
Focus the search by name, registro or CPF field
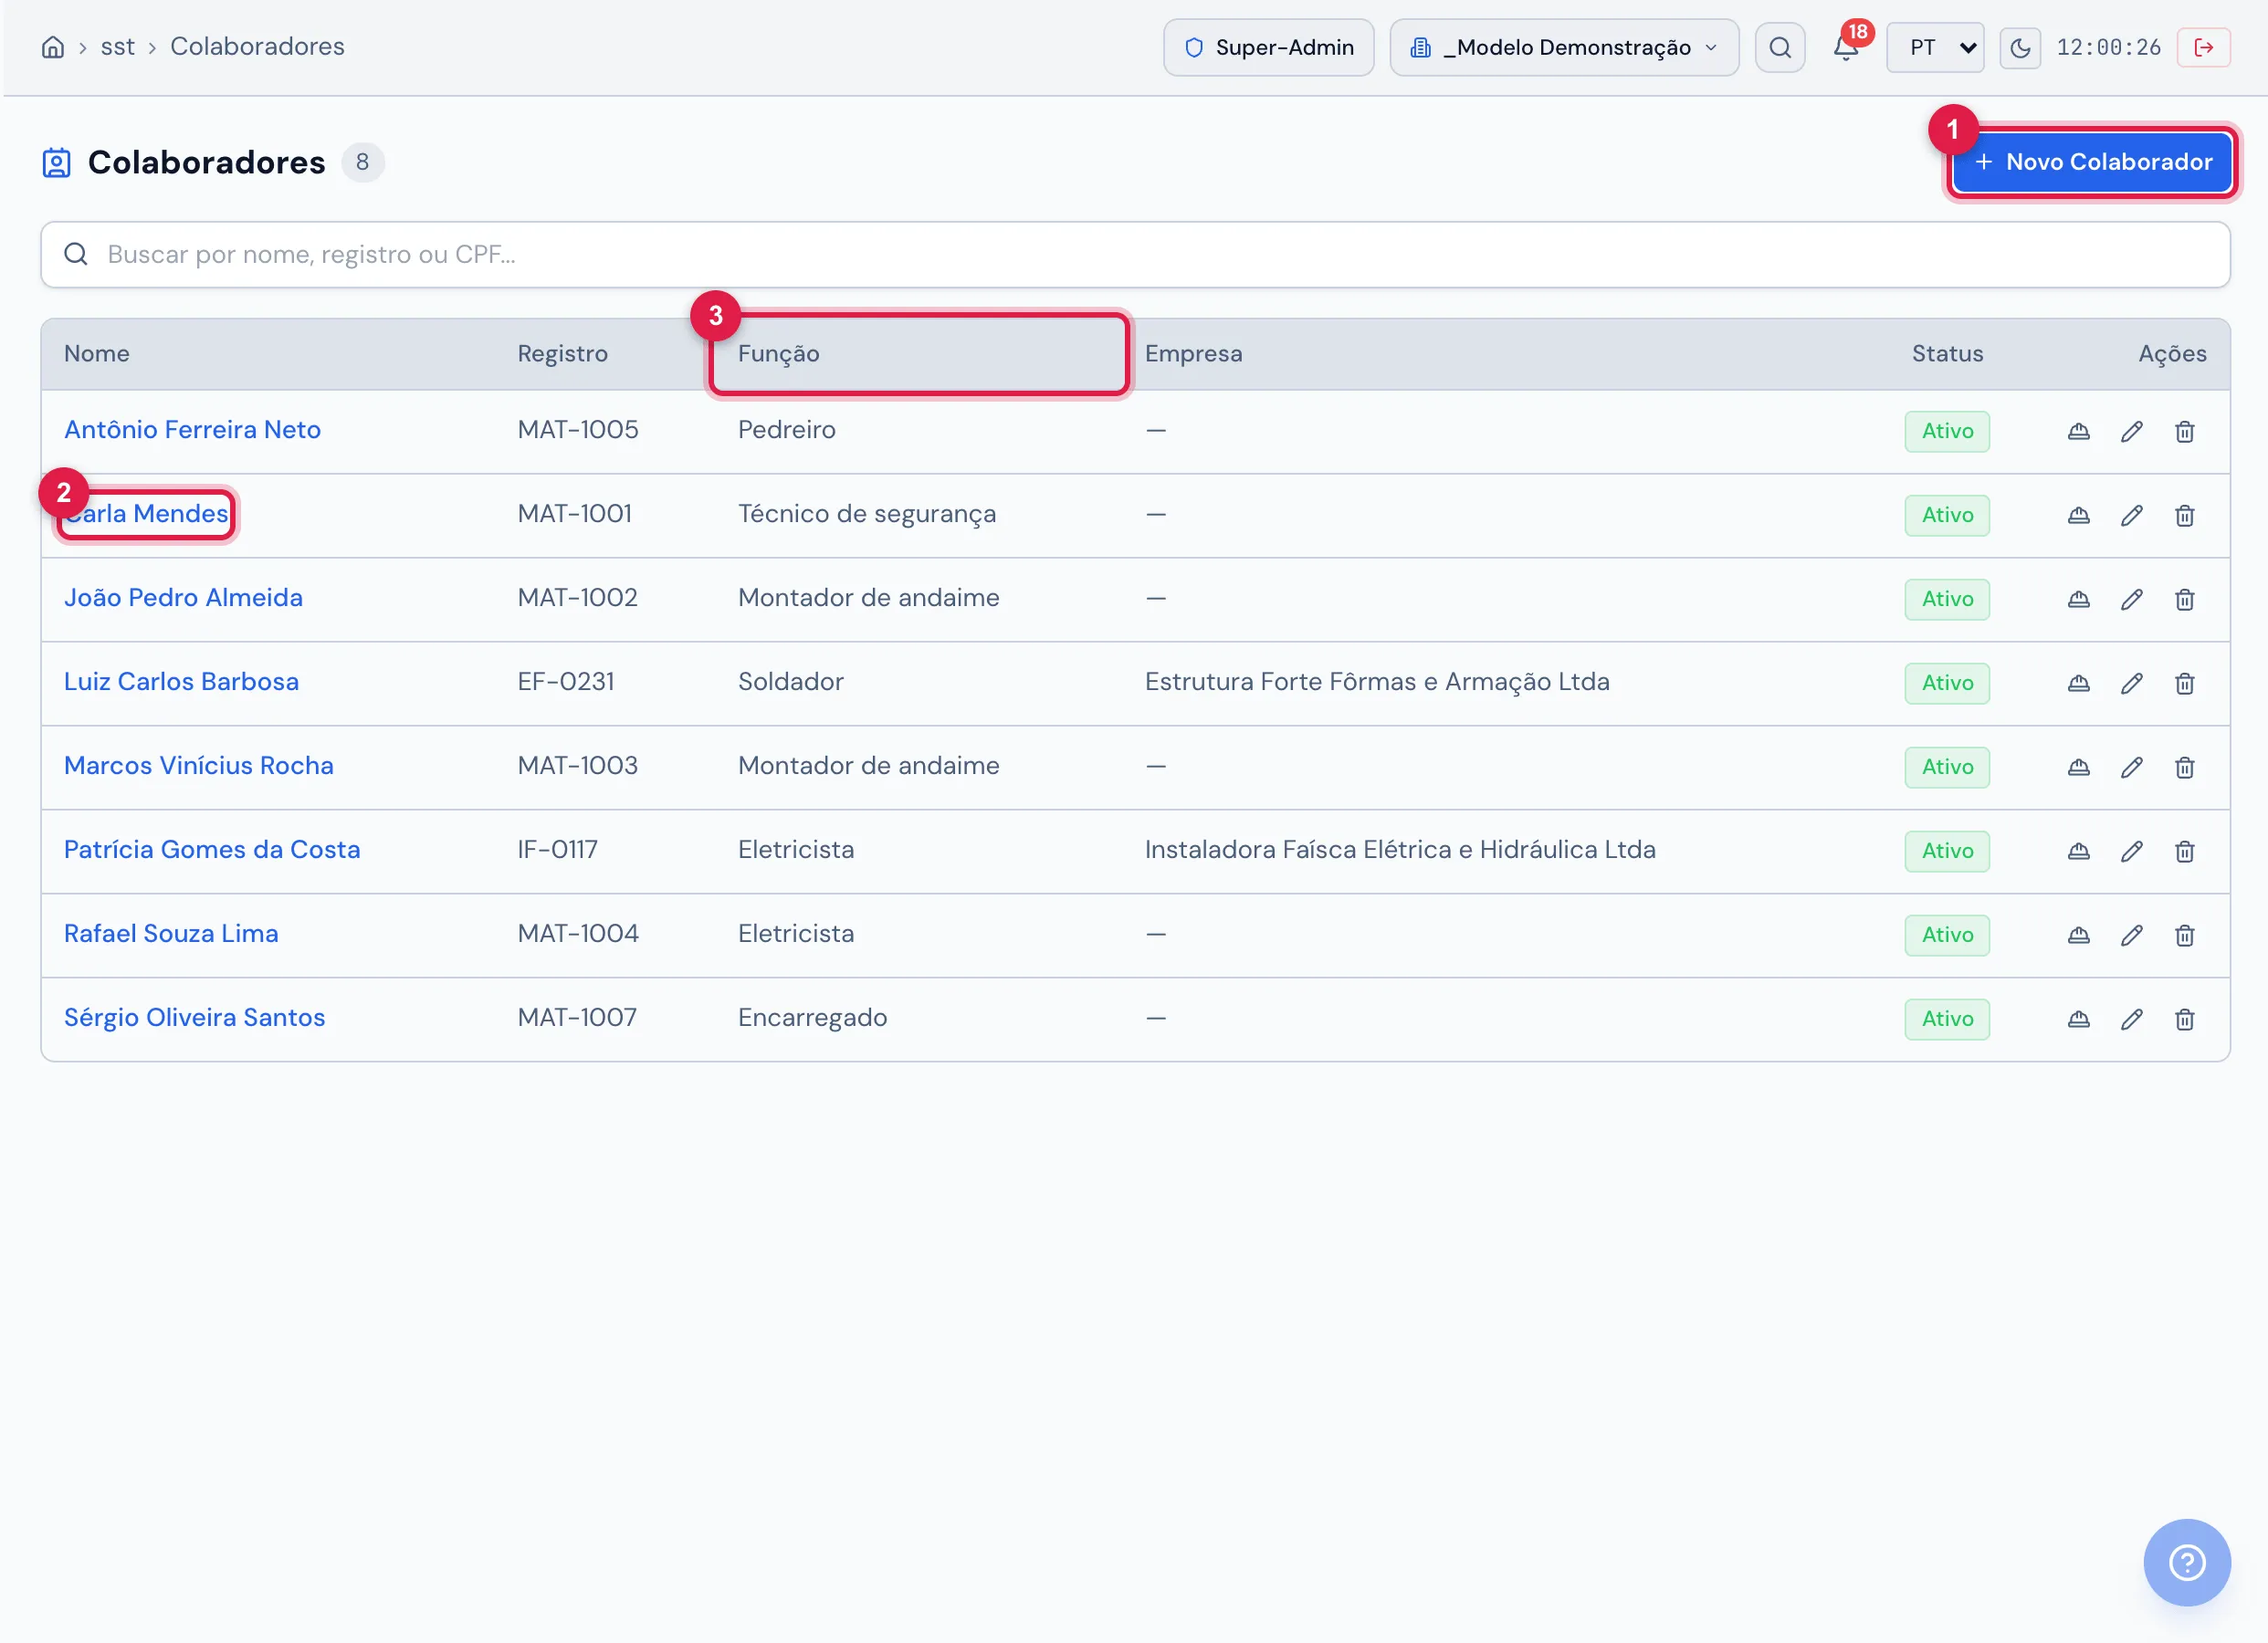[x=1135, y=255]
